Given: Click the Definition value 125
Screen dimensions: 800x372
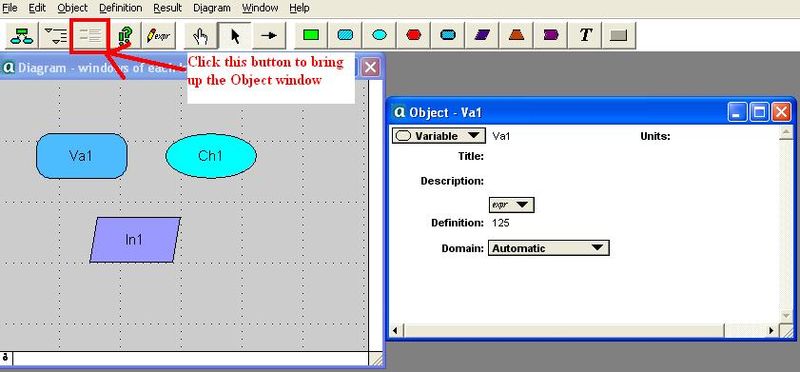Looking at the screenshot, I should (x=501, y=223).
